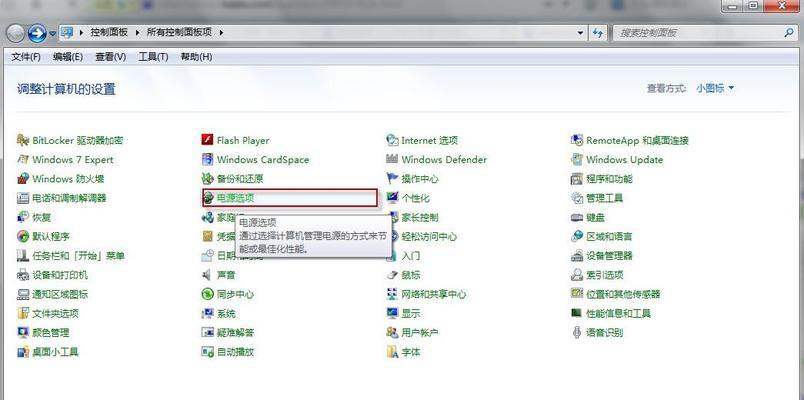Open the 用户帐户 icon
Screen dimensions: 804x400
tap(392, 332)
